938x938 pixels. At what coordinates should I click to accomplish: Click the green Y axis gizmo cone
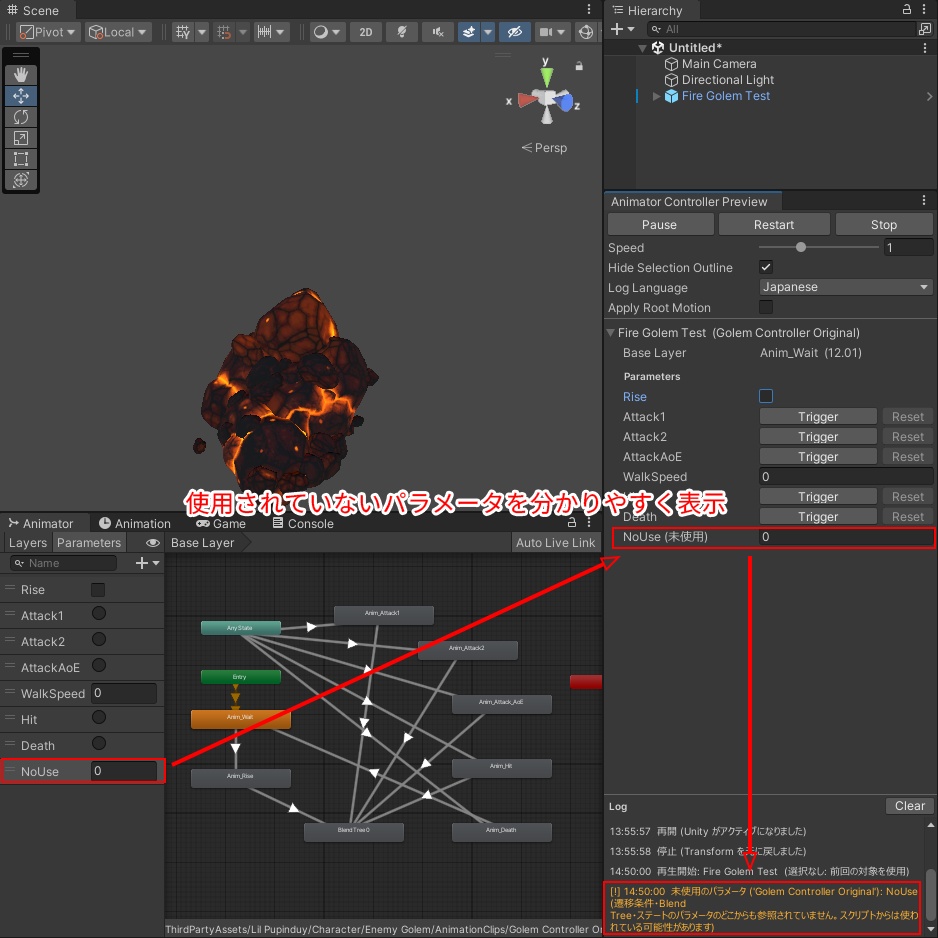546,76
